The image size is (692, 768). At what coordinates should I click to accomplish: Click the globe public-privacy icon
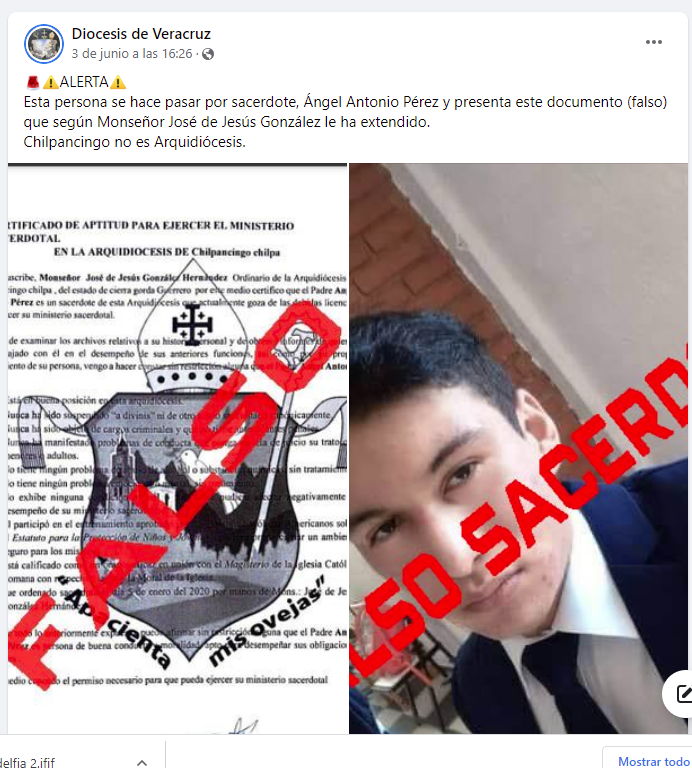(x=208, y=54)
